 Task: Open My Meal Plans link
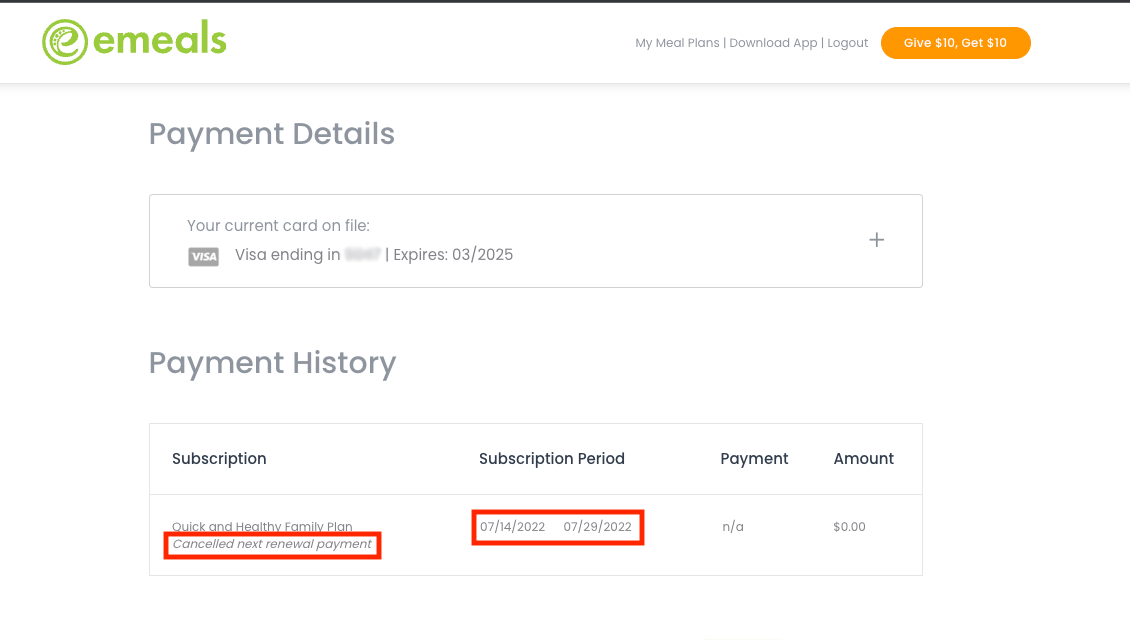click(x=677, y=43)
